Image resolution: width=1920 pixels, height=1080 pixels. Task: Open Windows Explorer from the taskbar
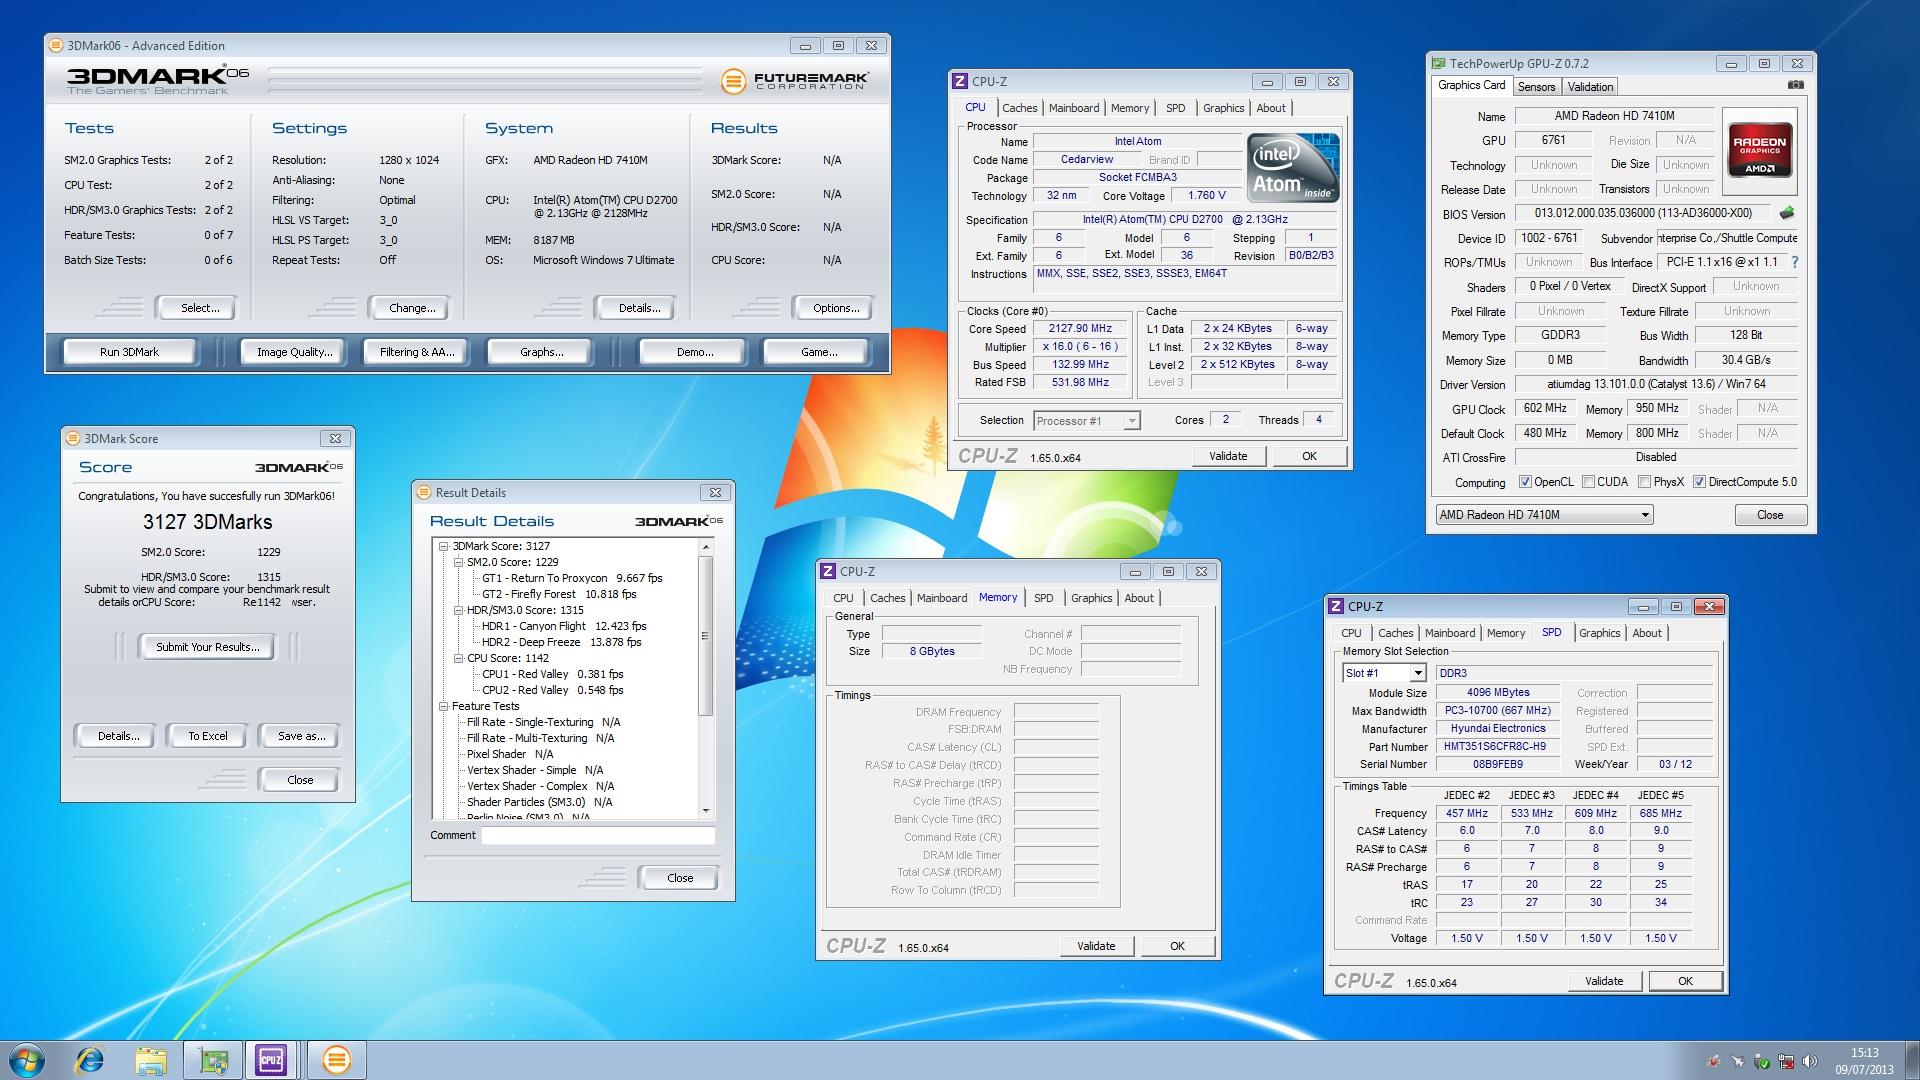[x=151, y=1060]
